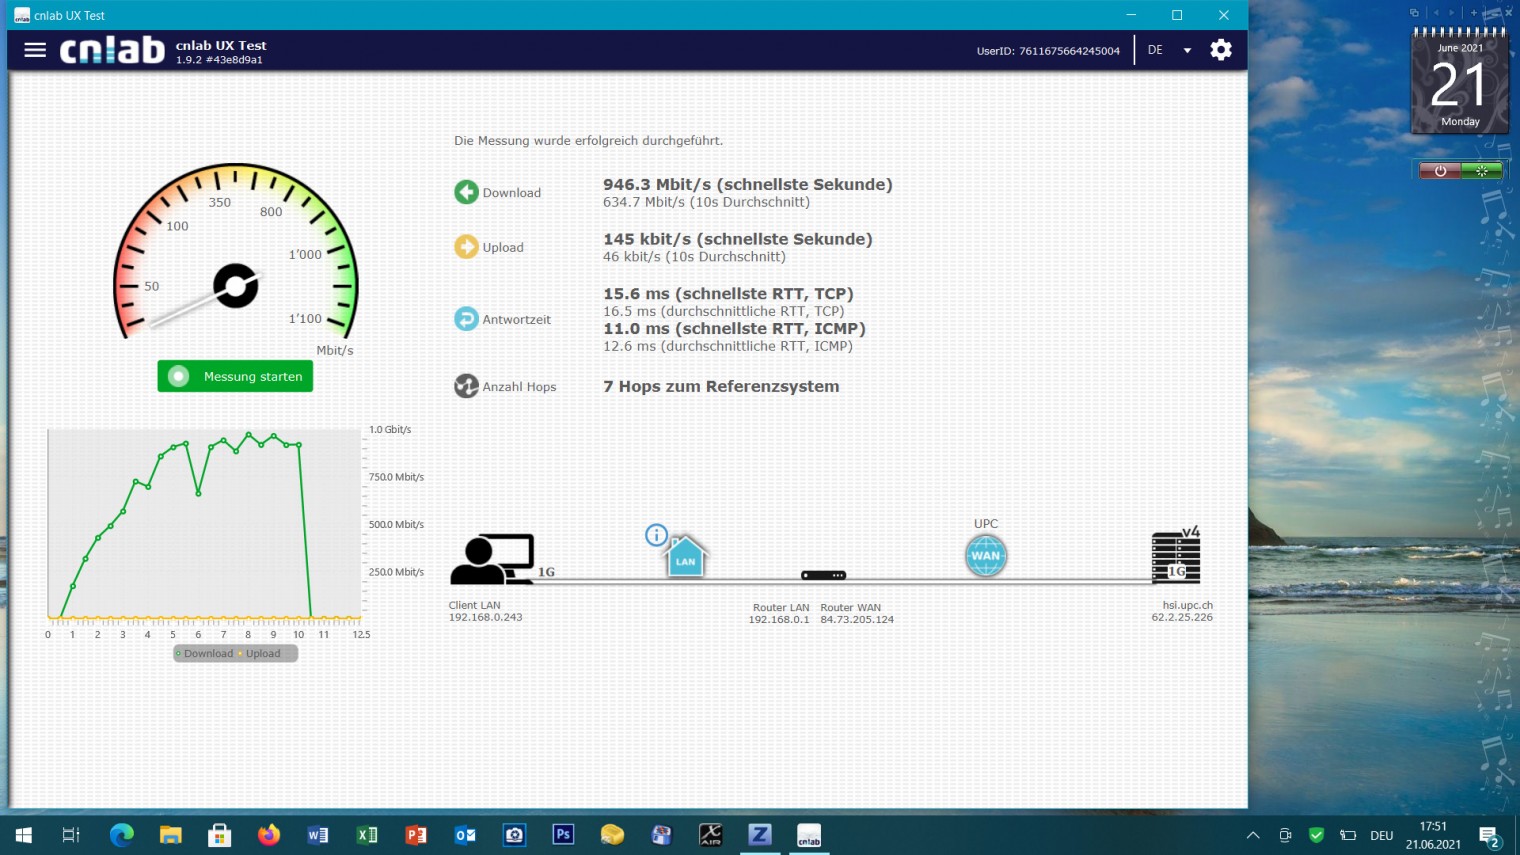Click the Antwortzeit icon

point(466,319)
